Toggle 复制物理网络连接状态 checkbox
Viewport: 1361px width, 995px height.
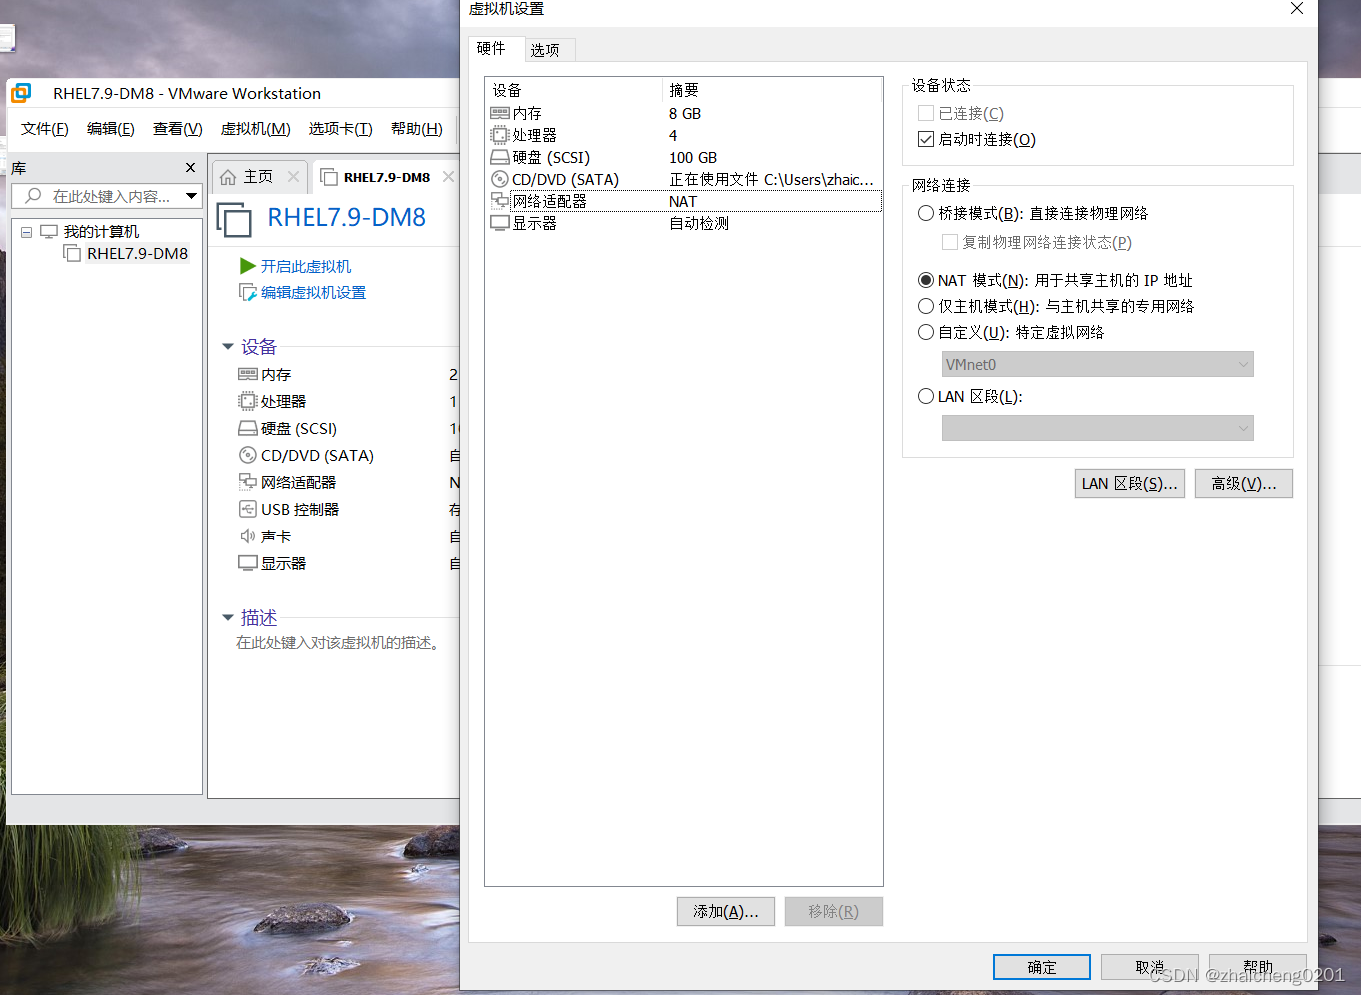tap(950, 242)
